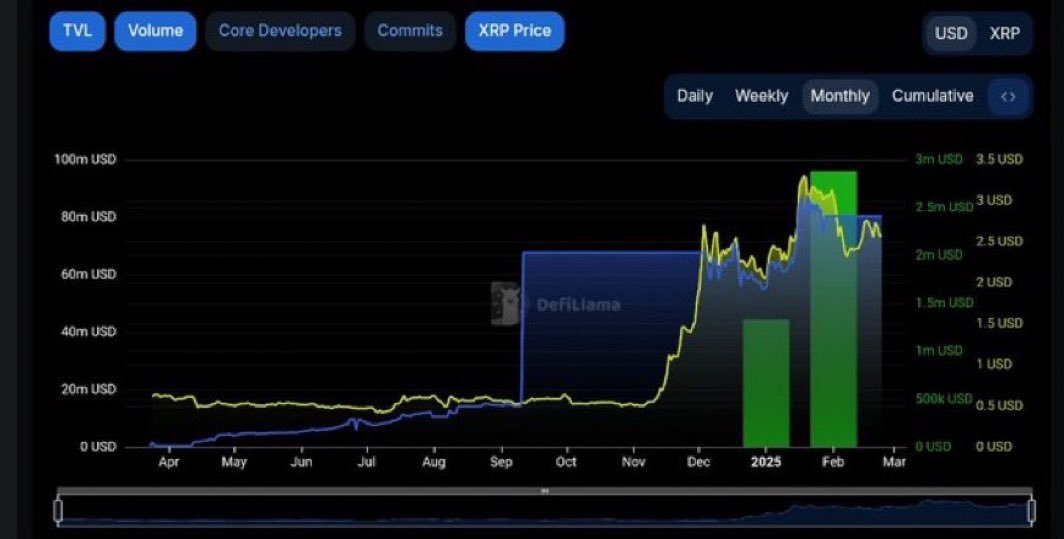
Task: Select the Daily interval tab
Action: click(695, 96)
